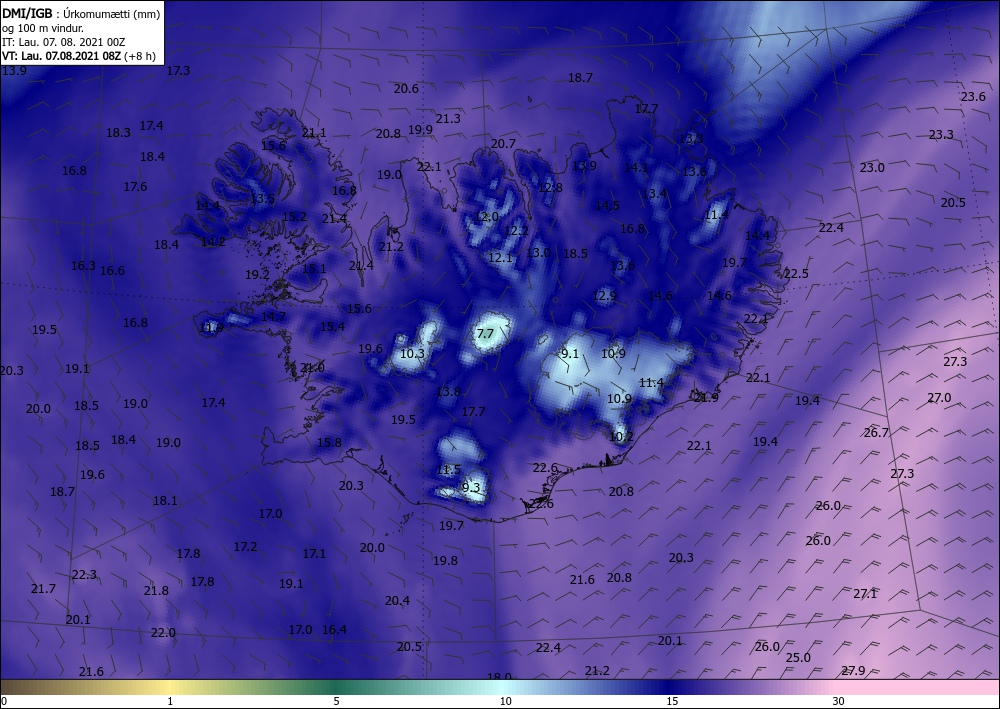The image size is (1000, 709).
Task: Select the '27.9' value in the pink area
Action: (x=853, y=671)
